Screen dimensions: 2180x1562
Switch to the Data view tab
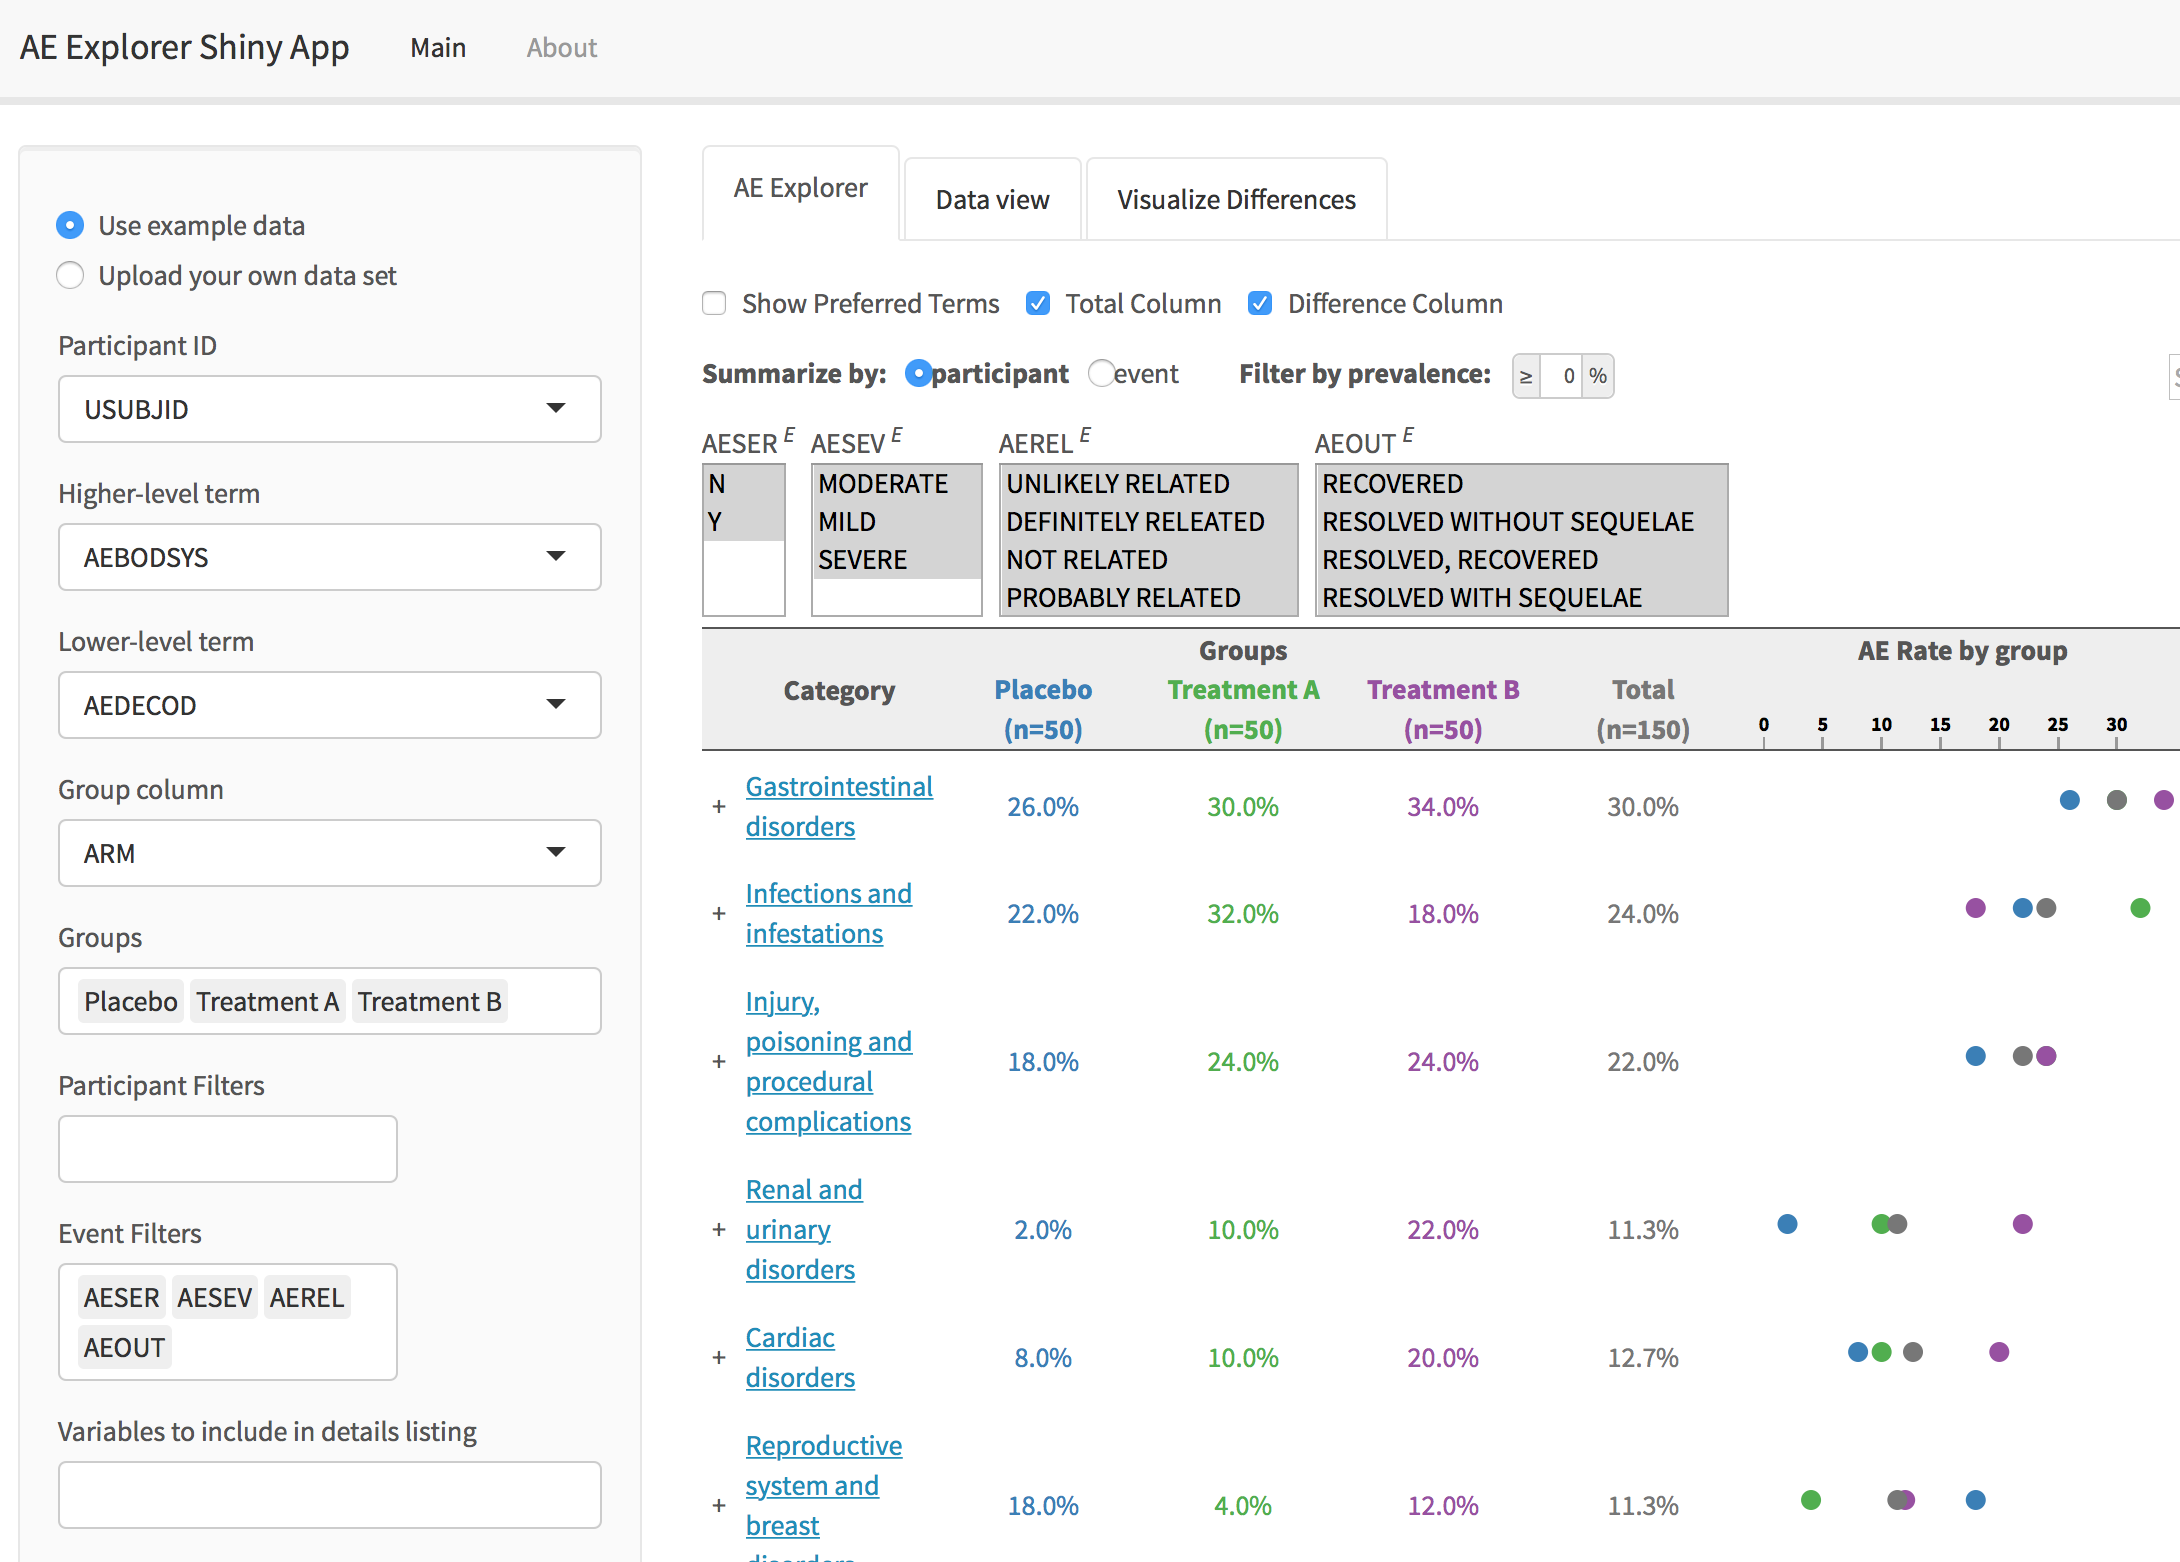pyautogui.click(x=994, y=199)
